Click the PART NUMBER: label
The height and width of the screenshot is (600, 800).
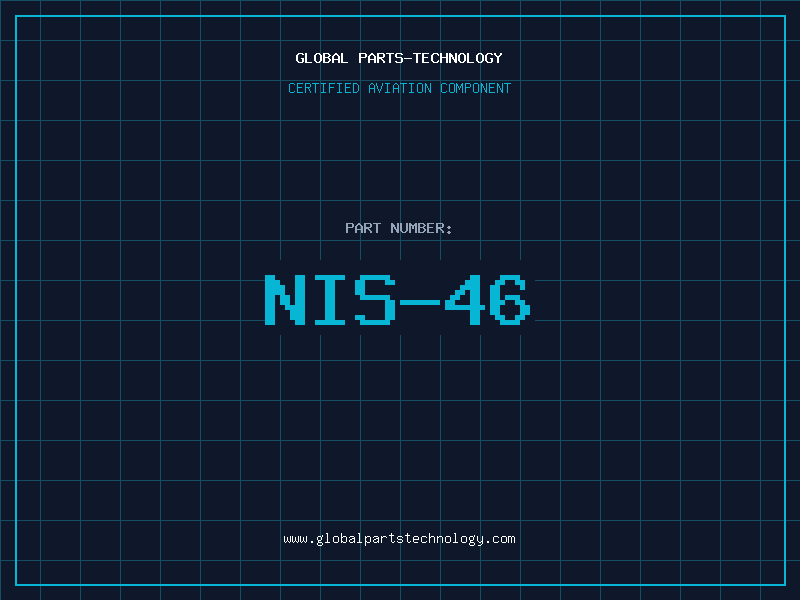(x=399, y=228)
